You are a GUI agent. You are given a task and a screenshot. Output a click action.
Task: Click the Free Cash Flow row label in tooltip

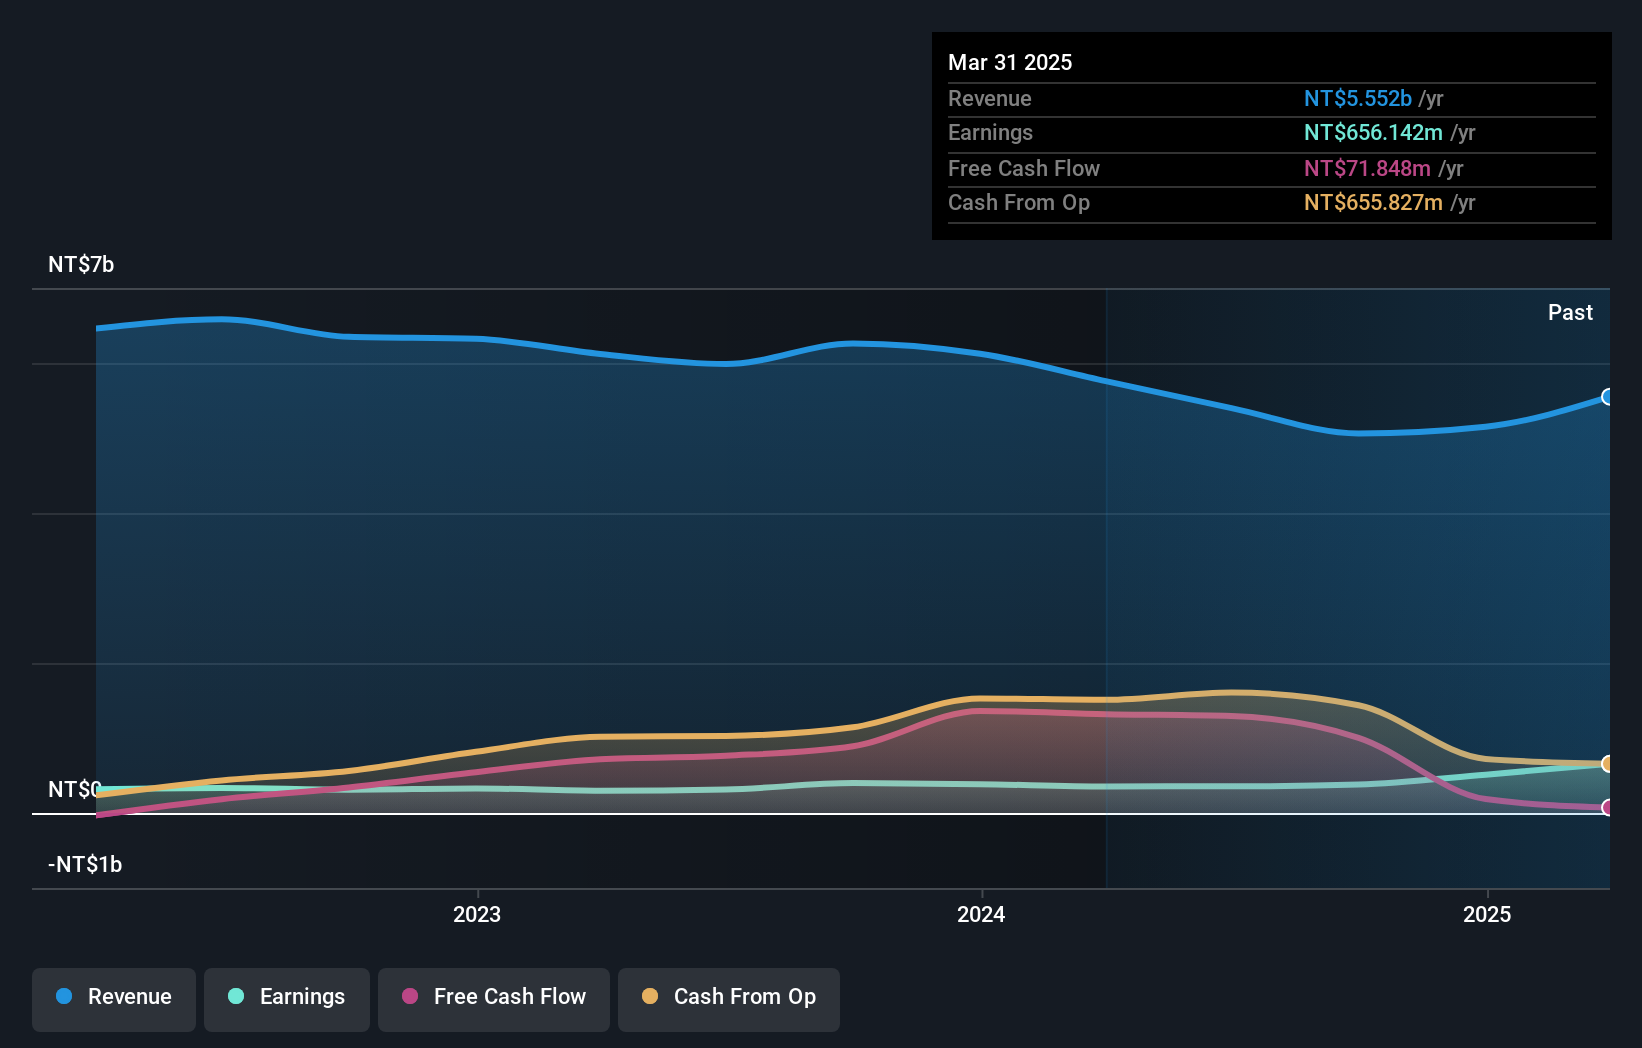1024,168
